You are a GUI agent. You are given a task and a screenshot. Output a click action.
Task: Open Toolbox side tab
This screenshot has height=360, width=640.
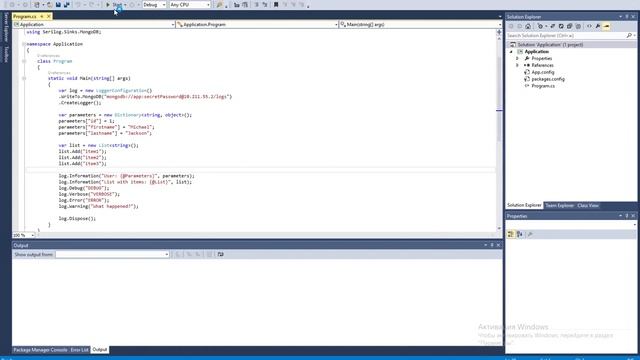pyautogui.click(x=6, y=54)
